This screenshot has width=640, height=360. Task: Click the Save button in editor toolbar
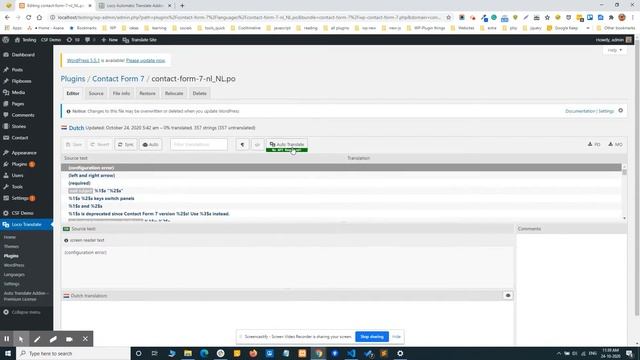[74, 144]
